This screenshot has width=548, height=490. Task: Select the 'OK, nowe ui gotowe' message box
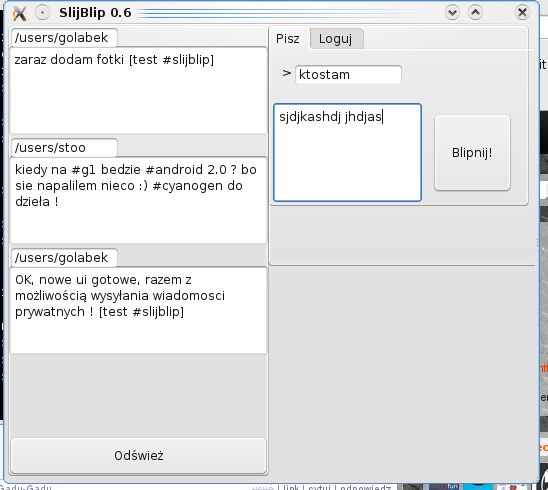pyautogui.click(x=139, y=310)
